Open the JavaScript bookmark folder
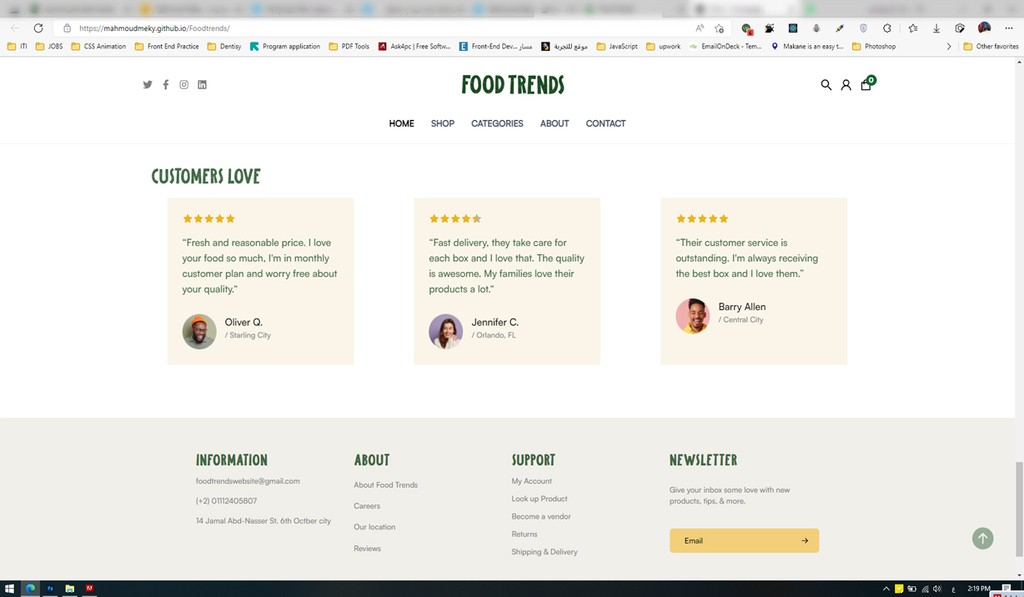 click(616, 46)
